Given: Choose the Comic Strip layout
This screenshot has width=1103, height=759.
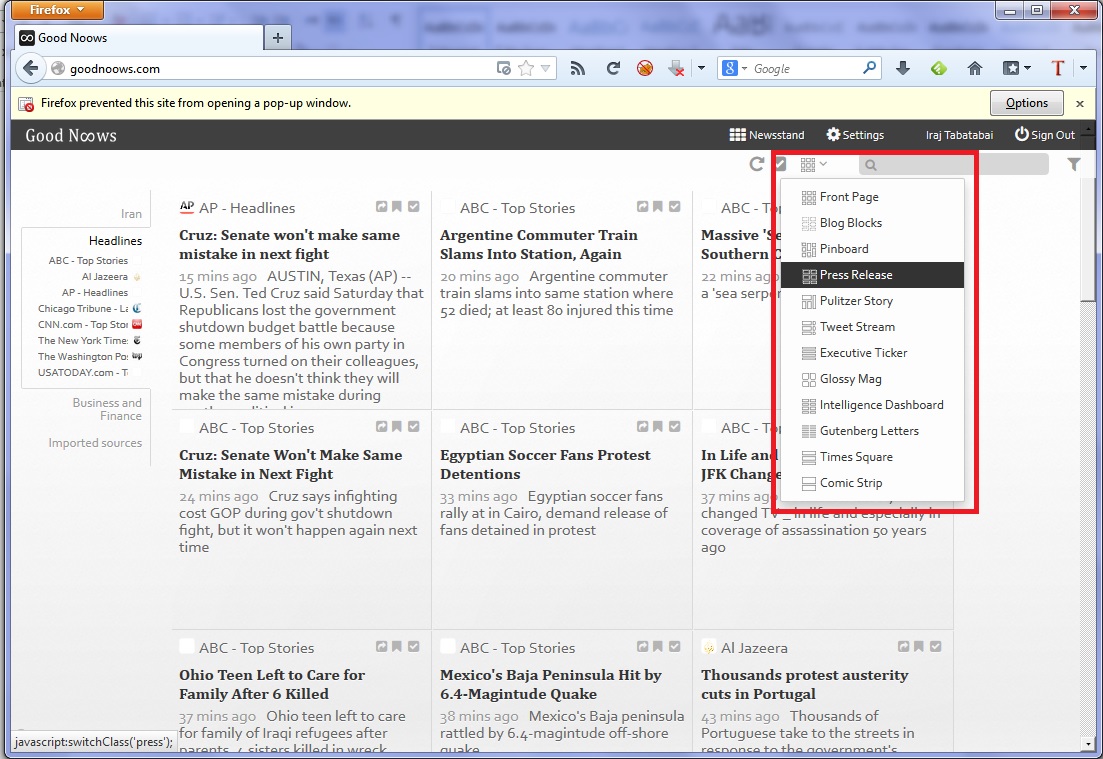Looking at the screenshot, I should point(872,483).
